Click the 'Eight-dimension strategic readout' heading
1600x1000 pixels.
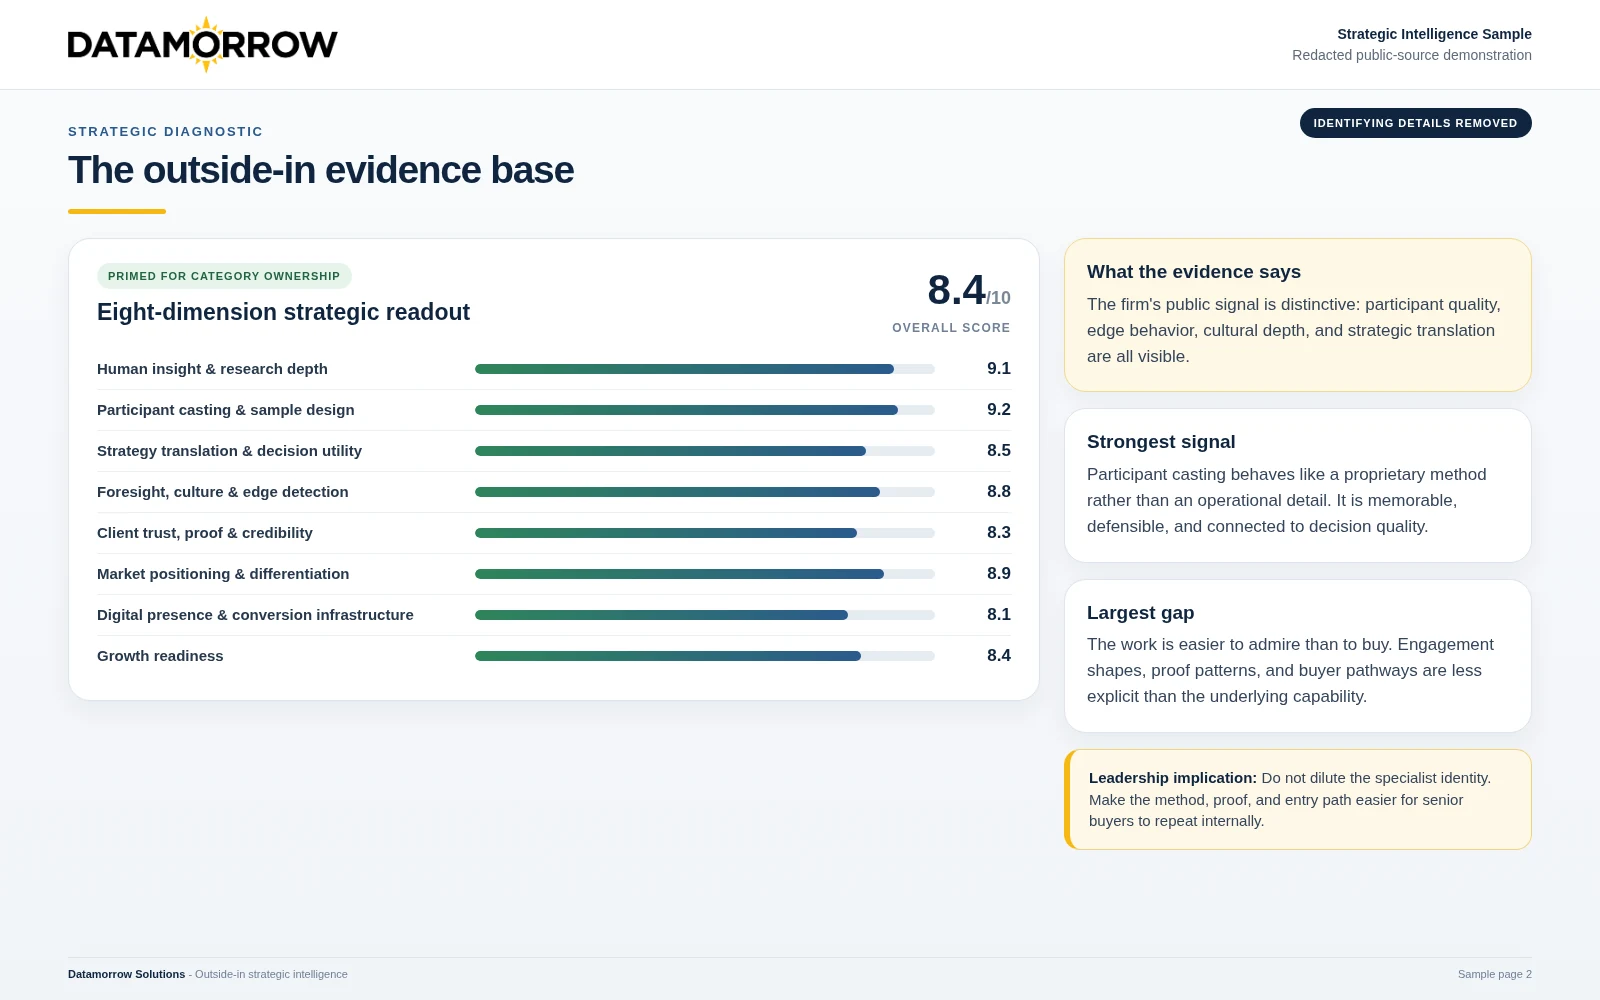283,312
